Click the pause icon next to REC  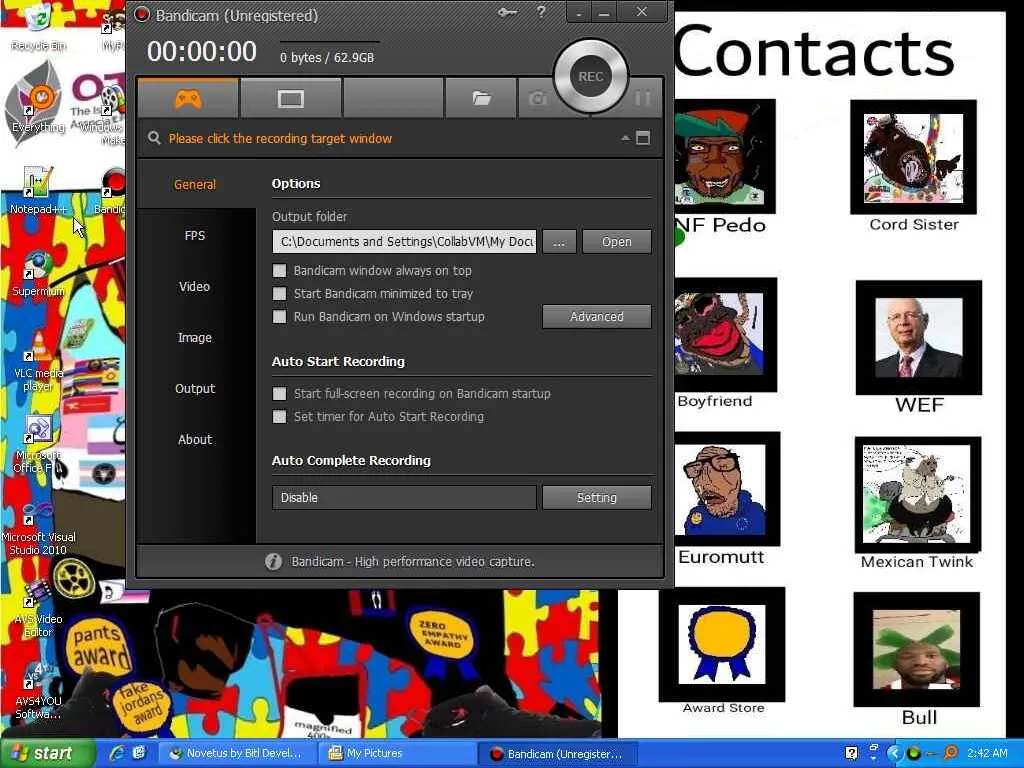point(643,98)
